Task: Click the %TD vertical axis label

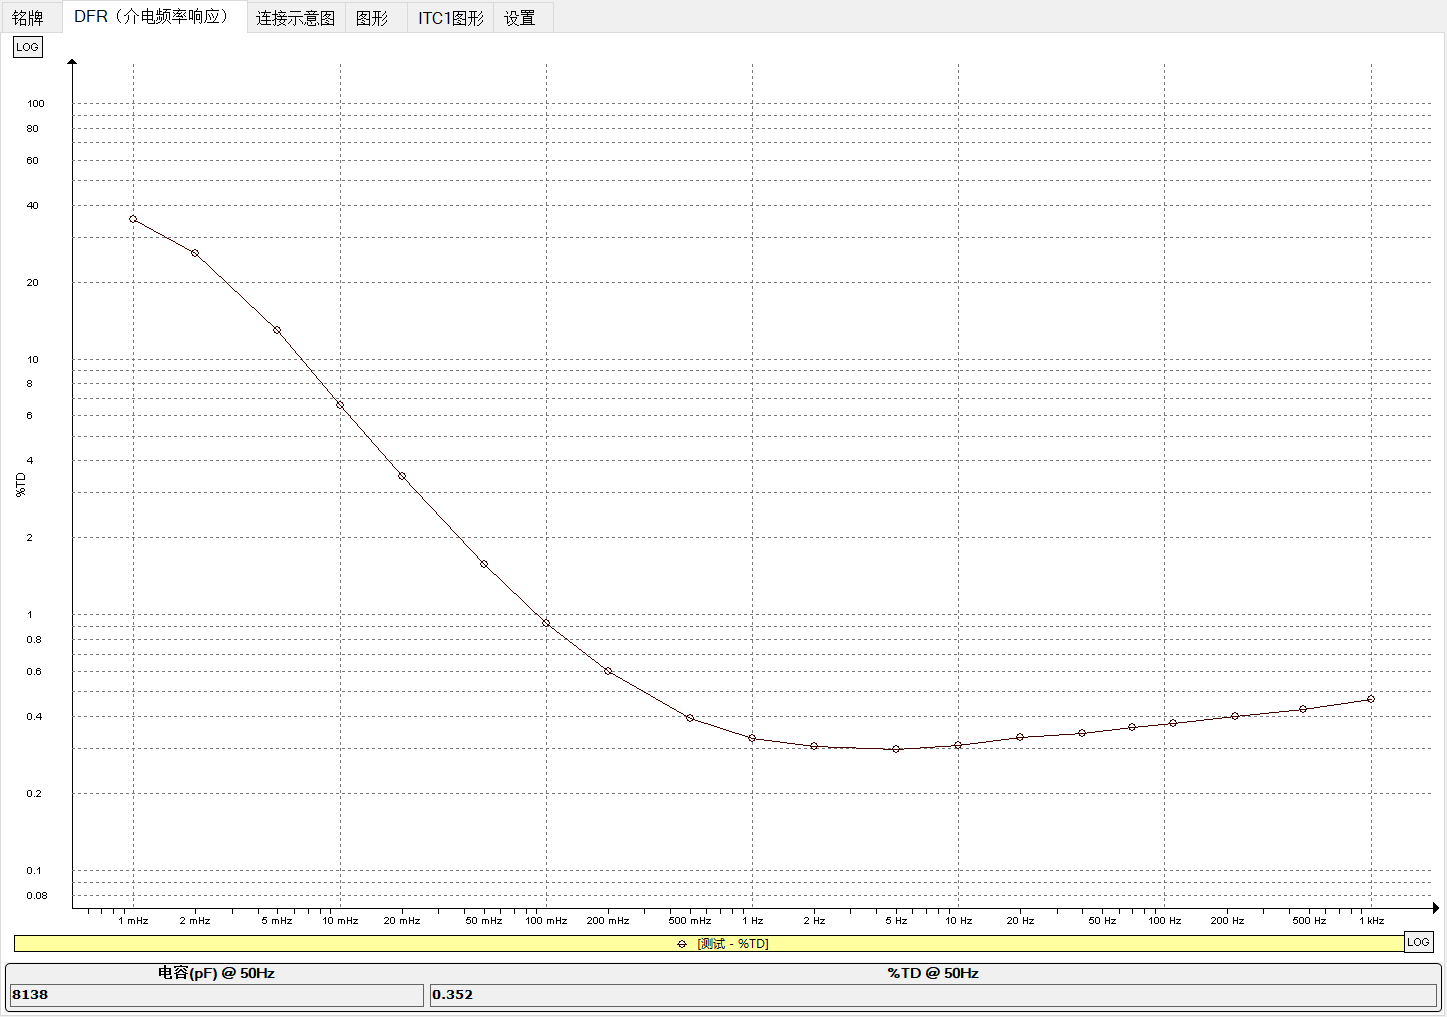Action: 19,483
